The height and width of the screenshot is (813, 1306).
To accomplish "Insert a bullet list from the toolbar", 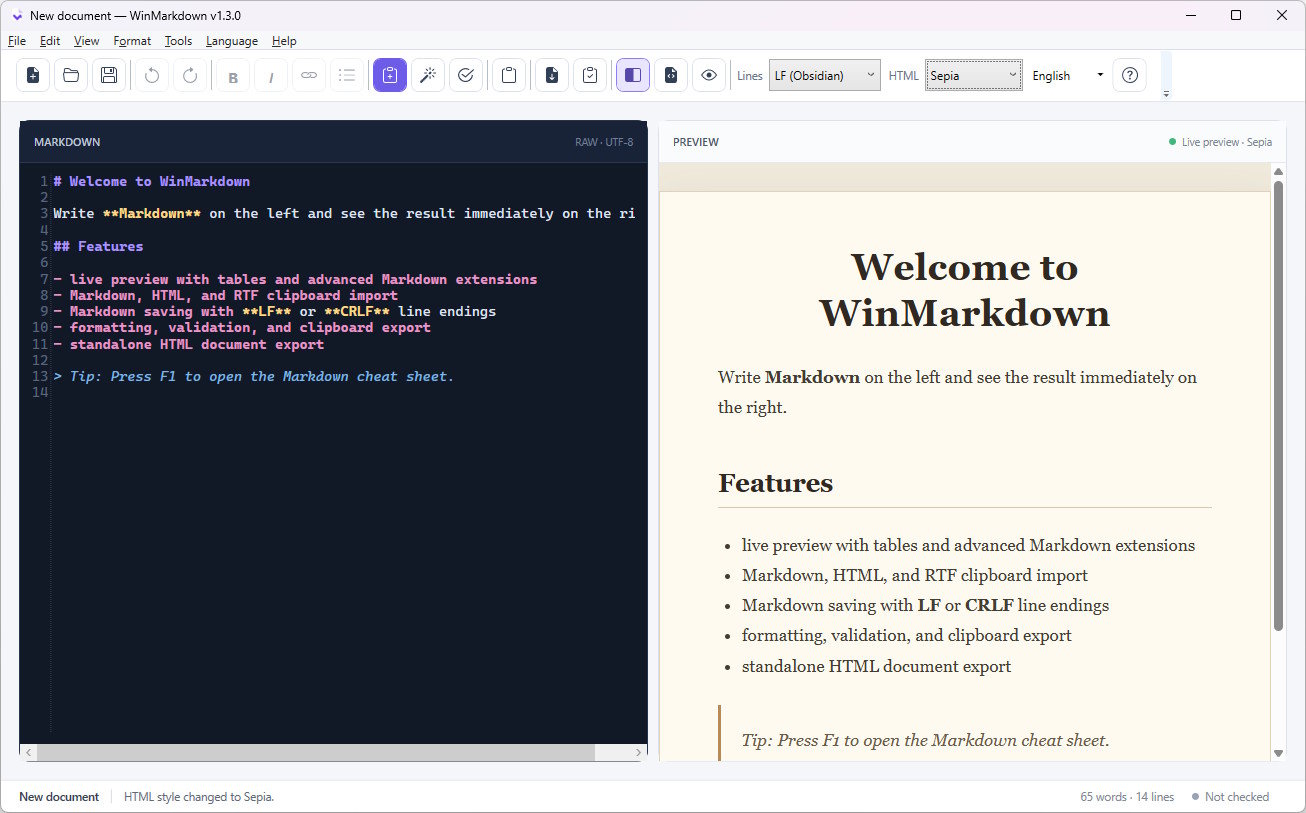I will [347, 75].
